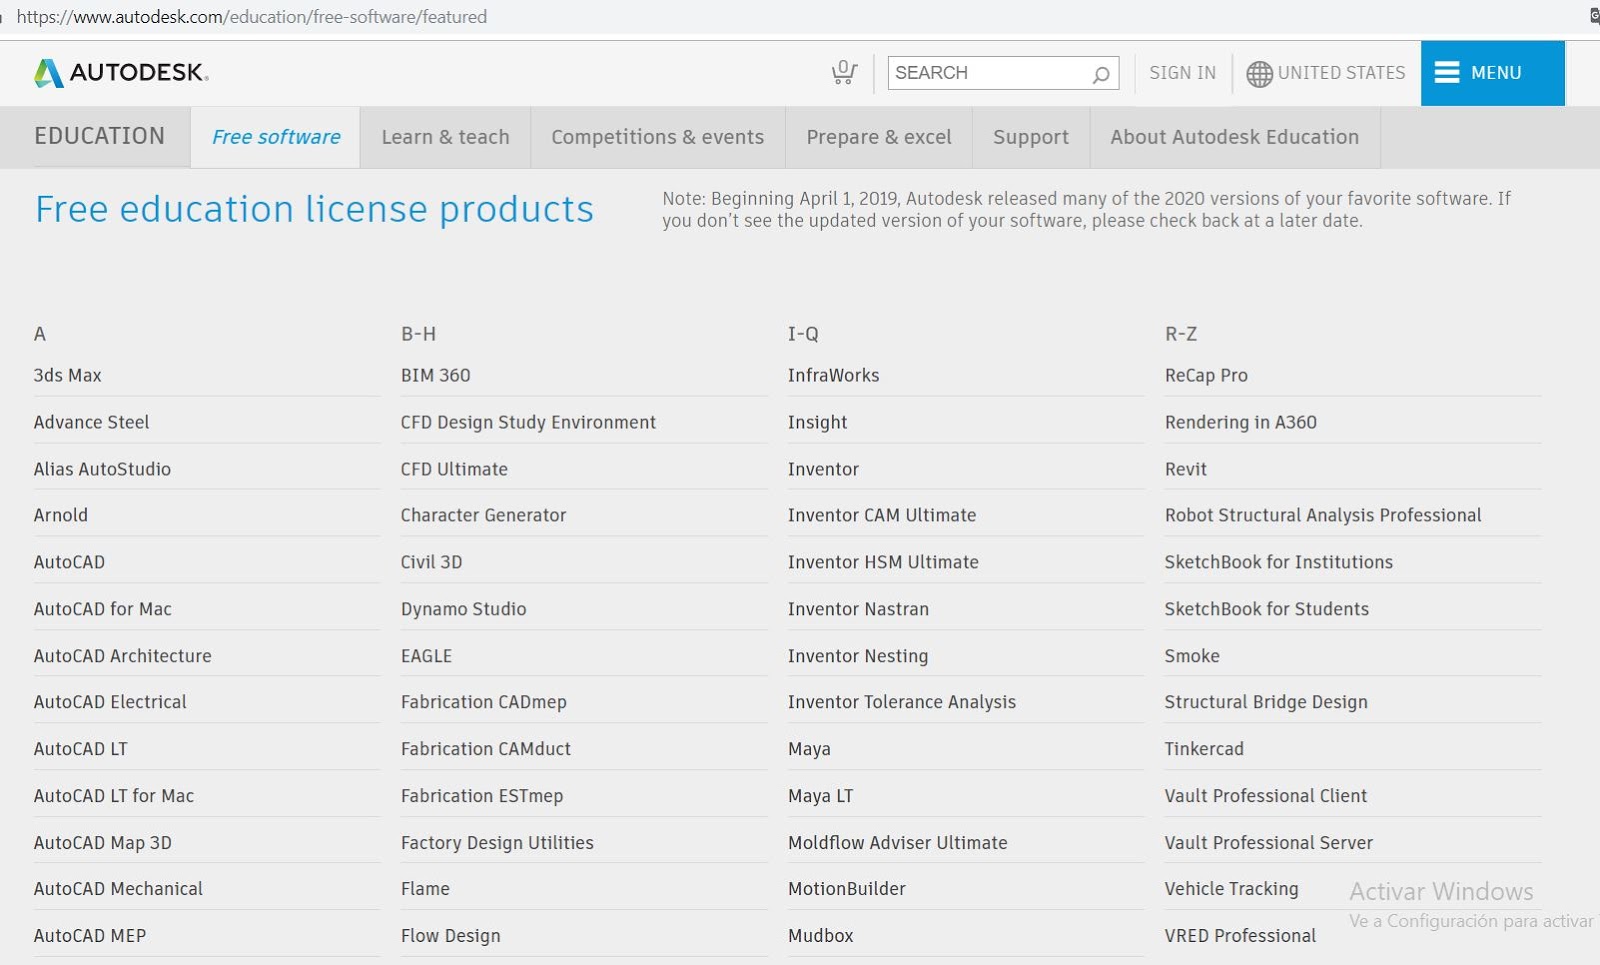Image resolution: width=1600 pixels, height=965 pixels.
Task: Open MotionBuilder link
Action: [847, 889]
